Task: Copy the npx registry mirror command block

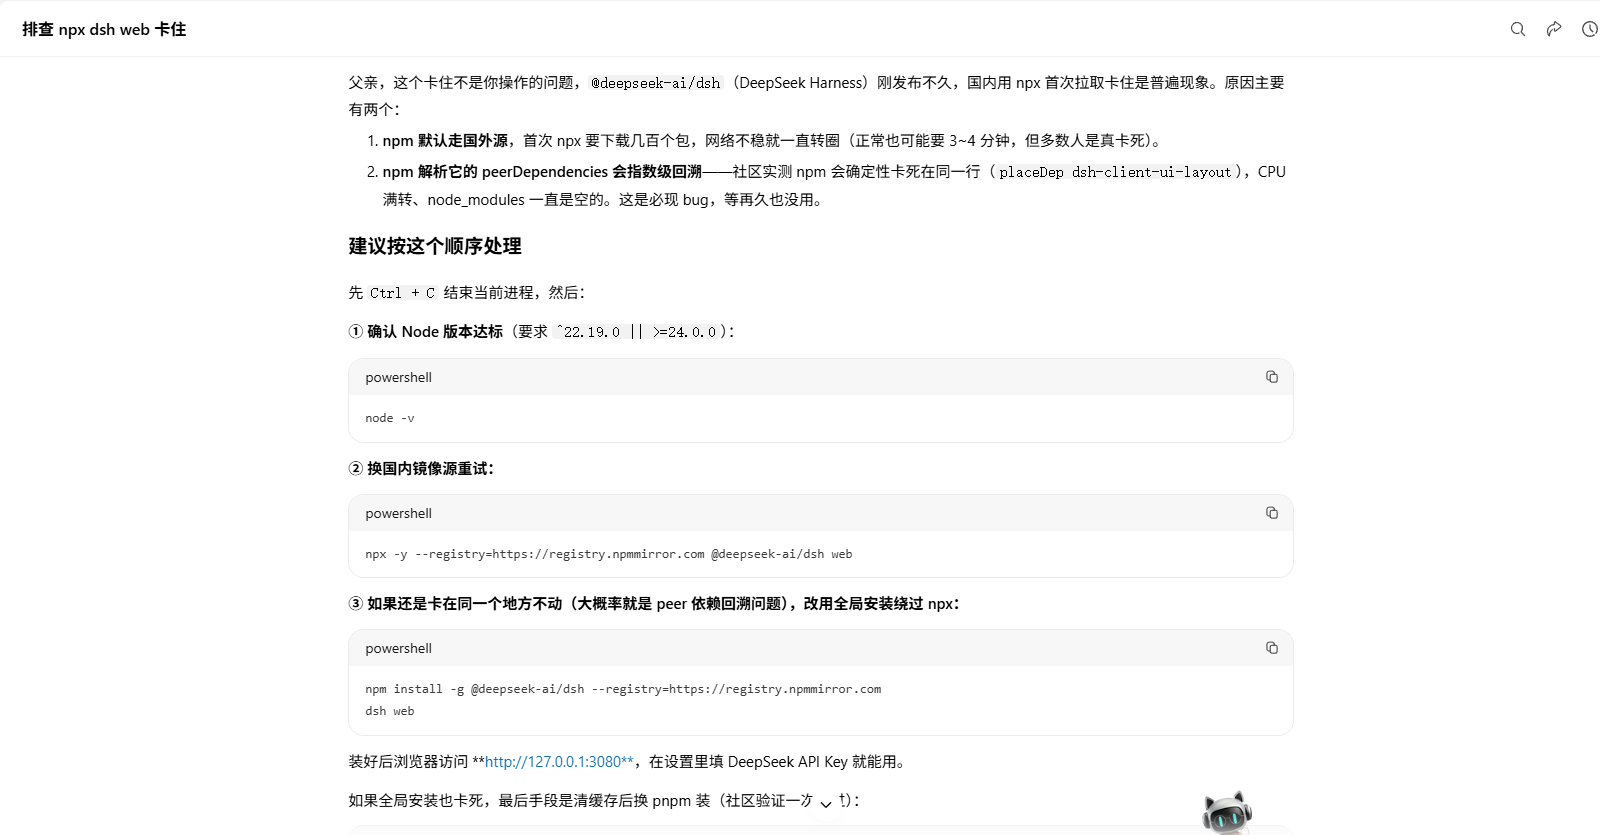Action: (1272, 513)
